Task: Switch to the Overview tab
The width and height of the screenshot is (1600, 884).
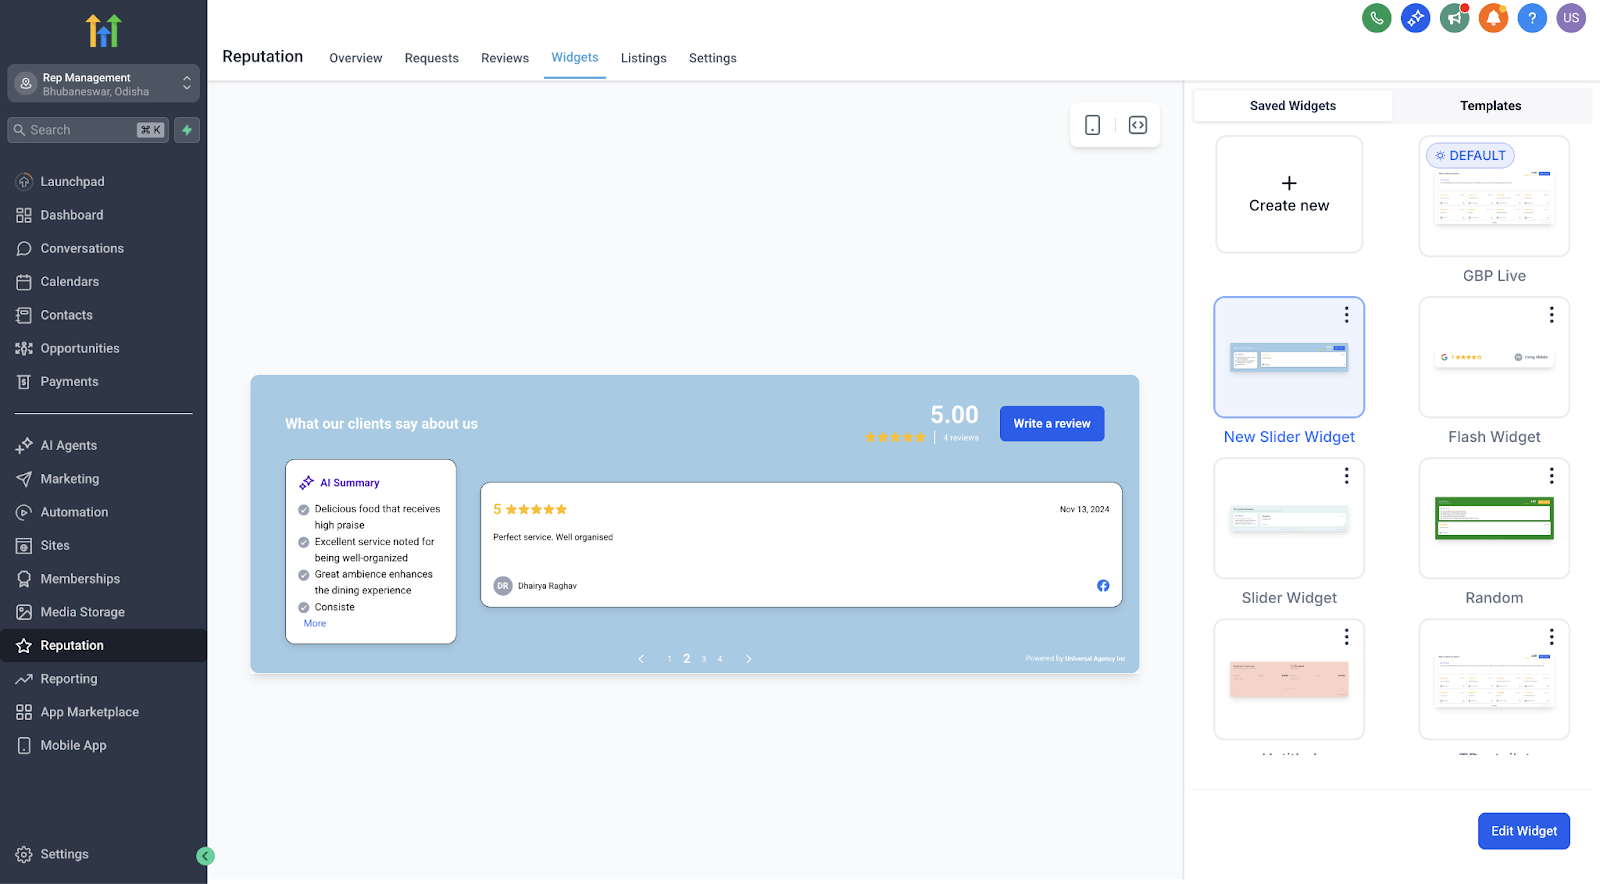Action: pyautogui.click(x=356, y=58)
